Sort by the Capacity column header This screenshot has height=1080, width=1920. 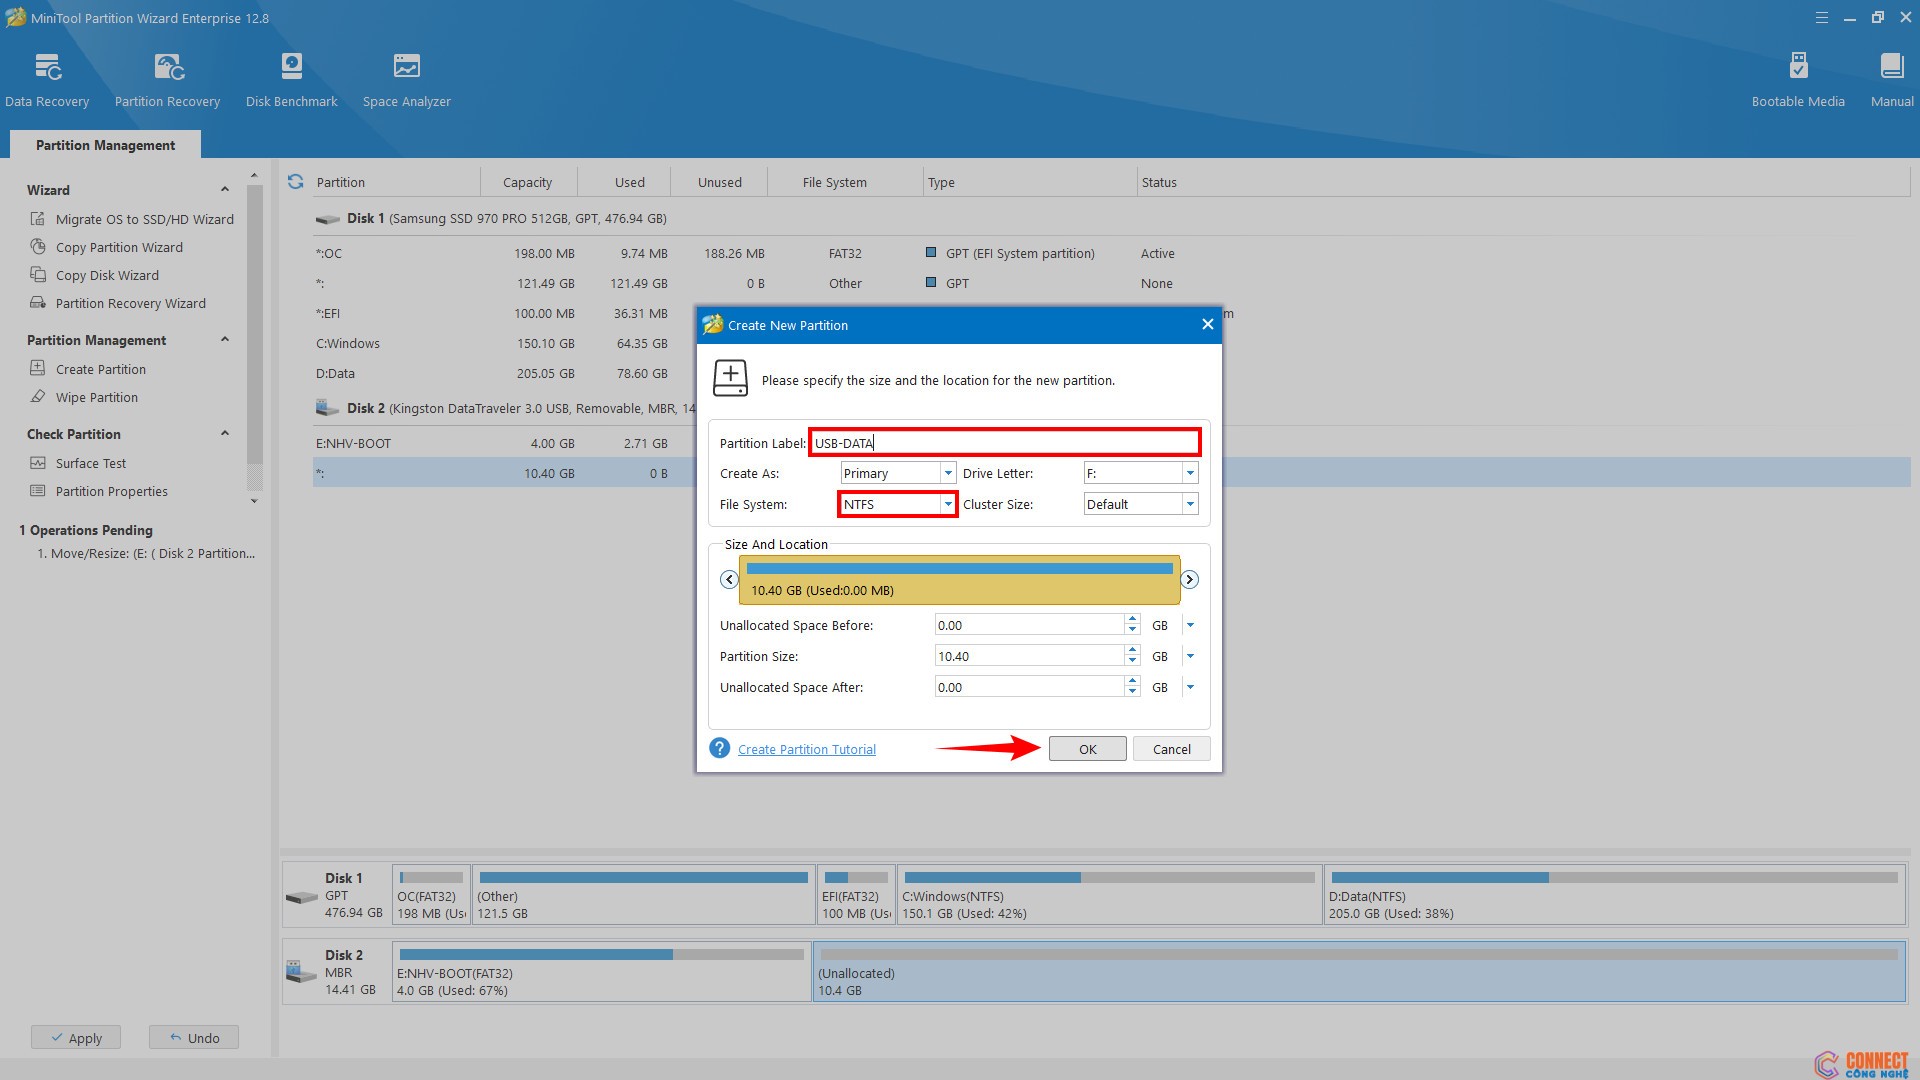tap(527, 182)
